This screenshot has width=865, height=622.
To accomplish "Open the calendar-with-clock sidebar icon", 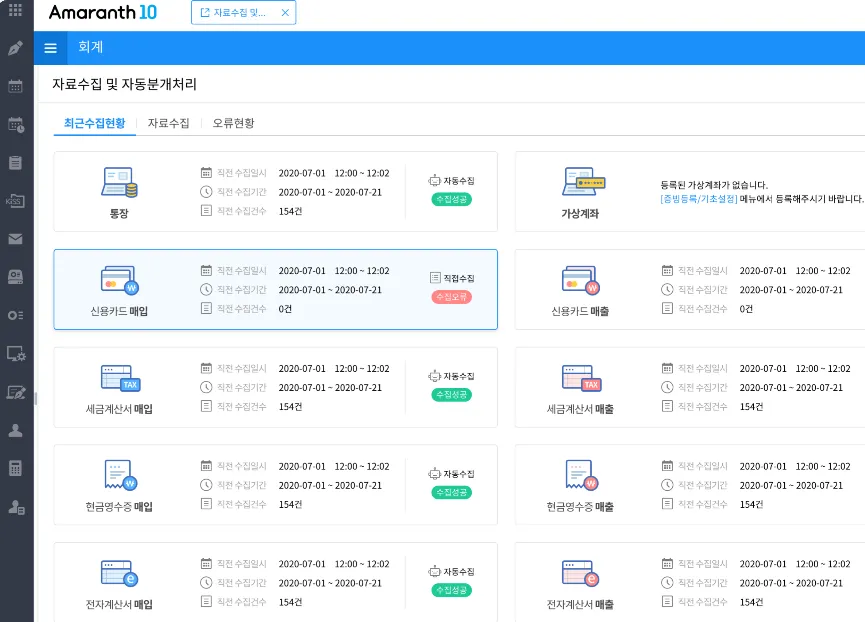I will [15, 125].
